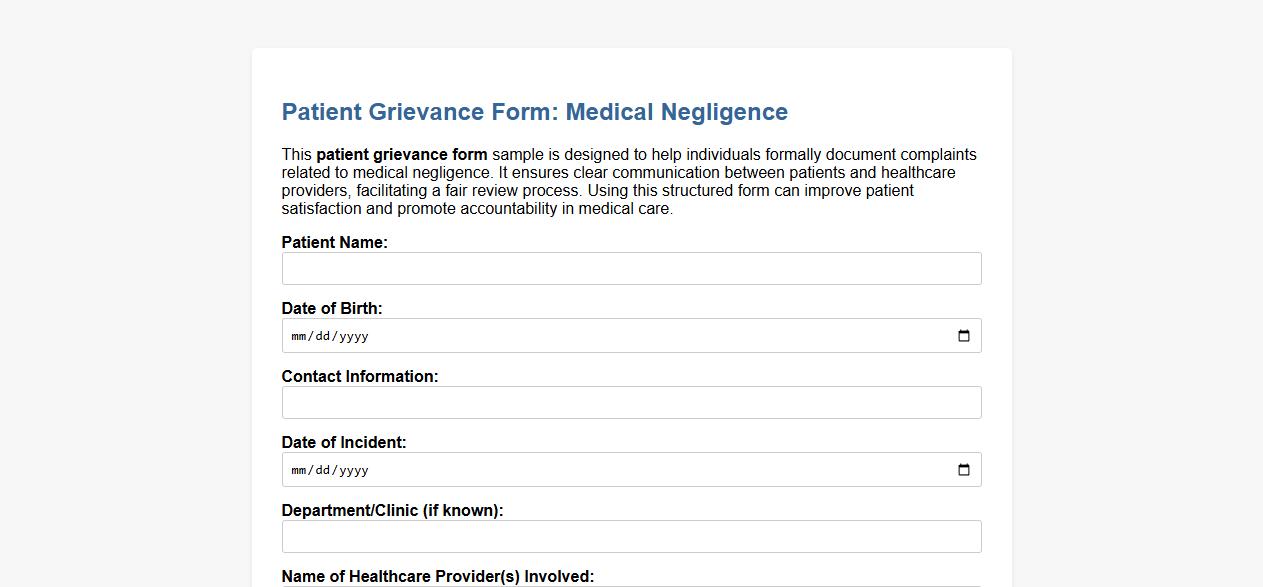Select the day segment of Date of Incident
Image resolution: width=1263 pixels, height=587 pixels.
point(321,470)
